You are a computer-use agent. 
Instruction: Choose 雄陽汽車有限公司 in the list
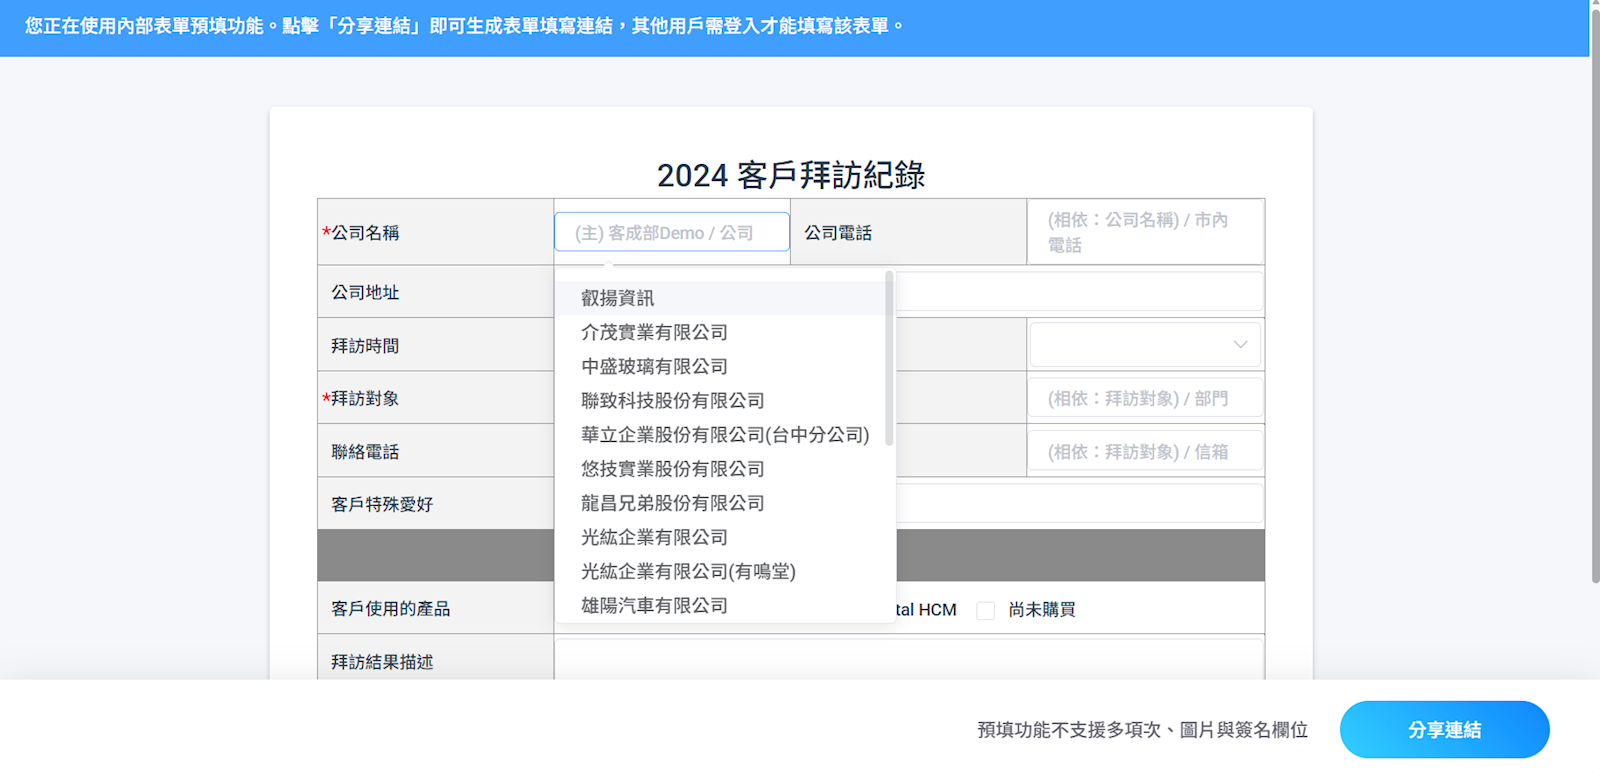coord(654,605)
